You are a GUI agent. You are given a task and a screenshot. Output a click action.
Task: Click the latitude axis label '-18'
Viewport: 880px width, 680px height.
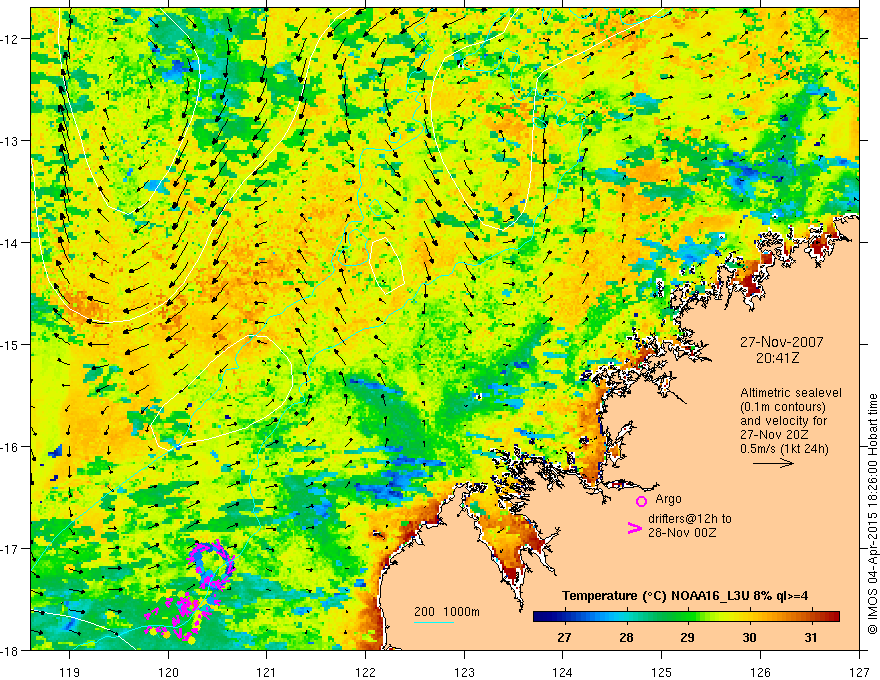[x=11, y=650]
